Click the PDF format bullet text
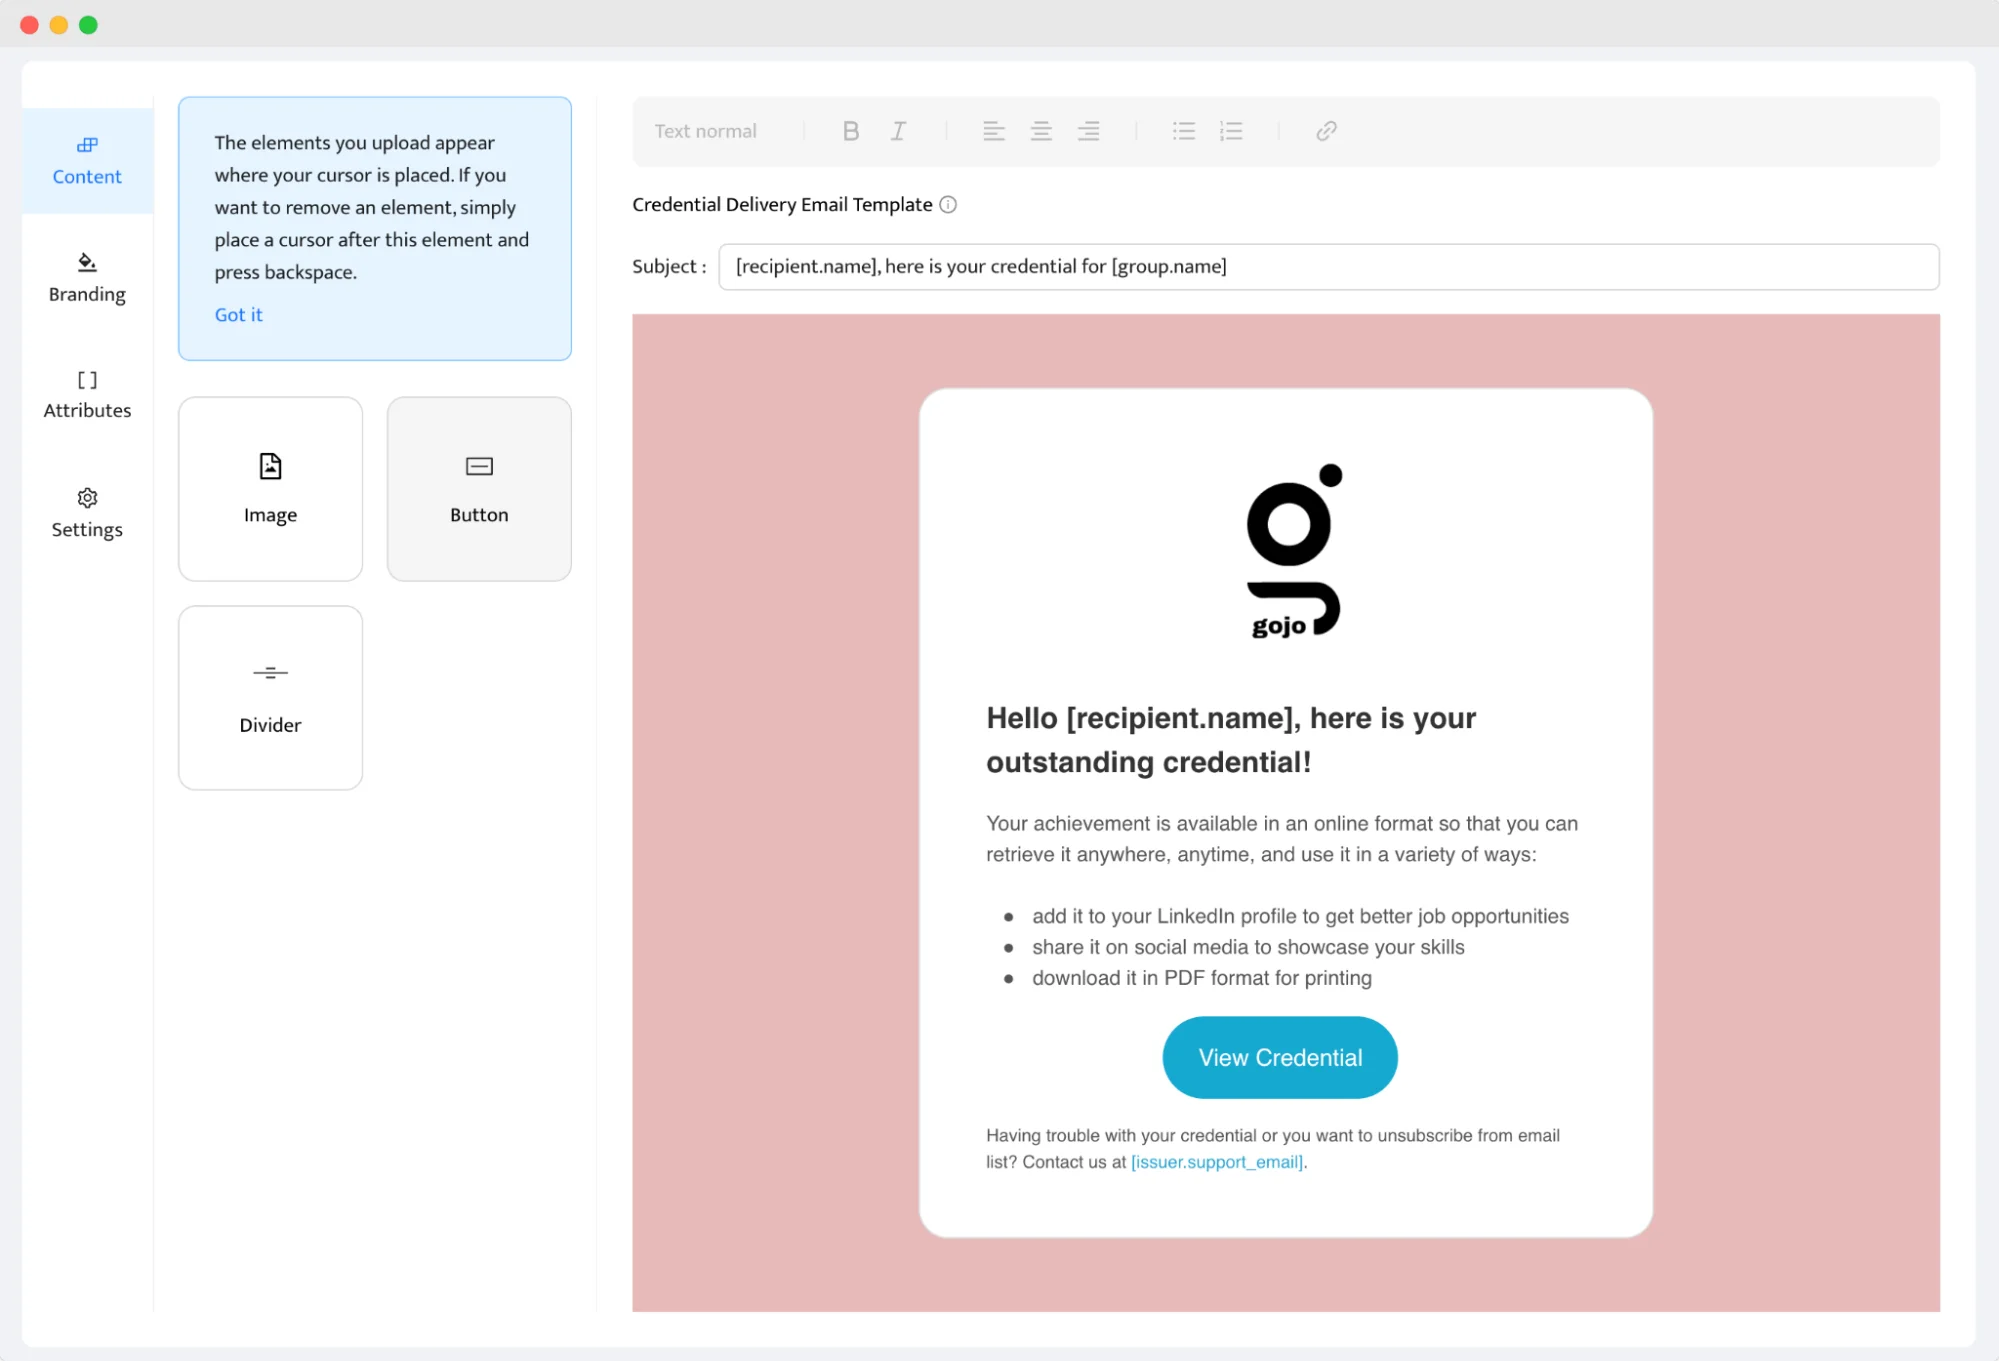The width and height of the screenshot is (1999, 1361). [x=1202, y=978]
